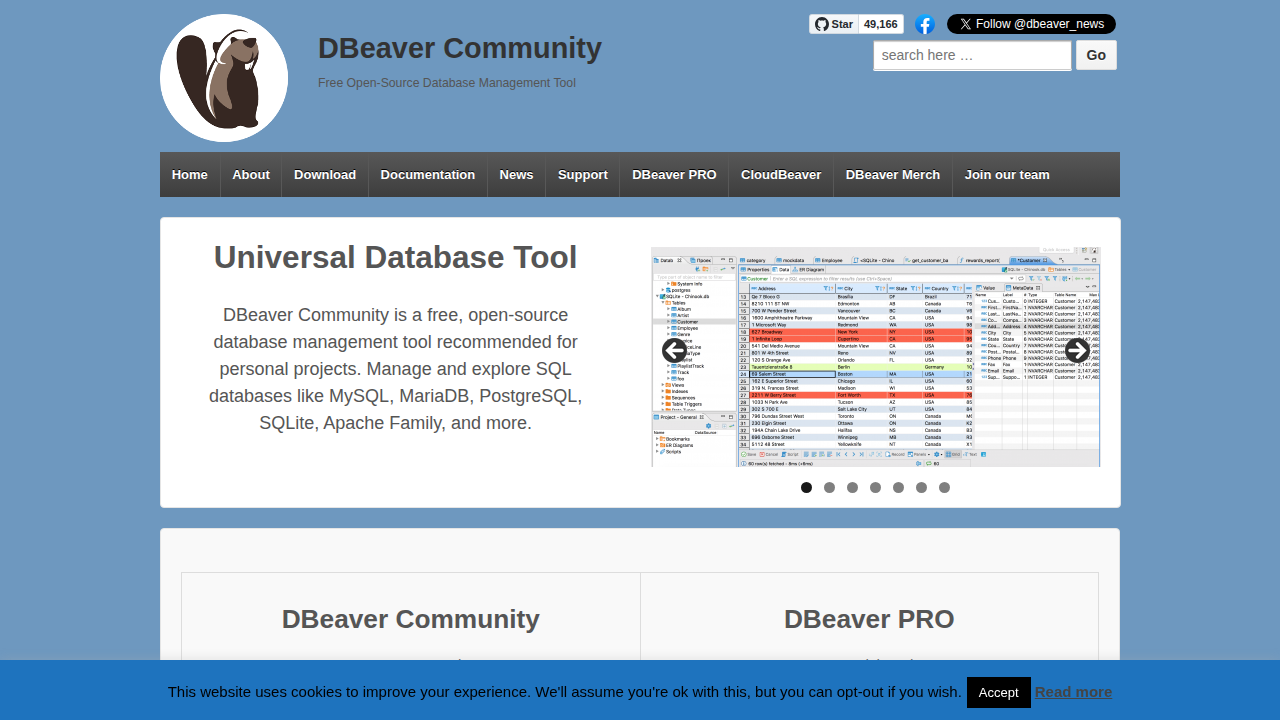Viewport: 1280px width, 720px height.
Task: Open the Facebook page icon
Action: tap(925, 25)
